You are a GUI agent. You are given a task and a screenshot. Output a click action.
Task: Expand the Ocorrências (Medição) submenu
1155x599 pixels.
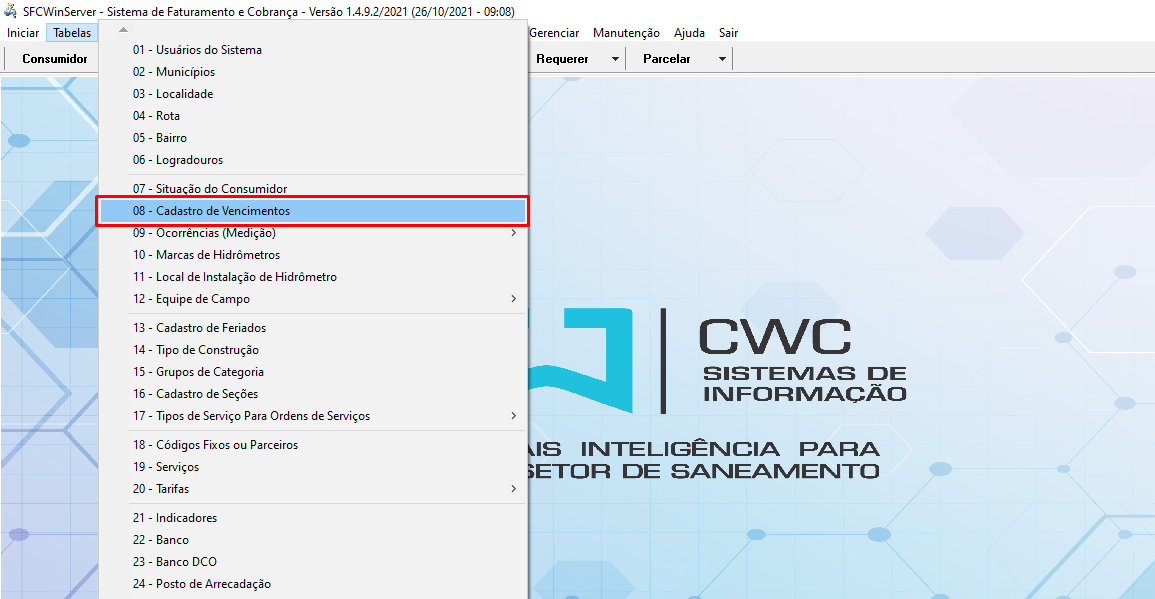click(513, 233)
